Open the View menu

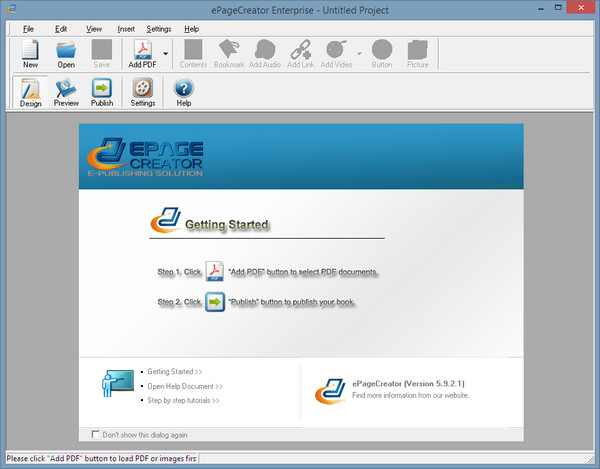pyautogui.click(x=93, y=29)
